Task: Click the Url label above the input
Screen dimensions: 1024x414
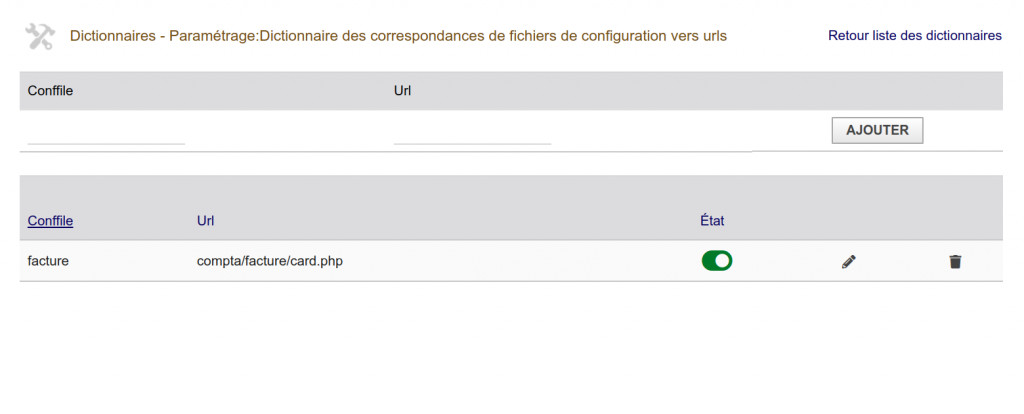Action: point(404,91)
